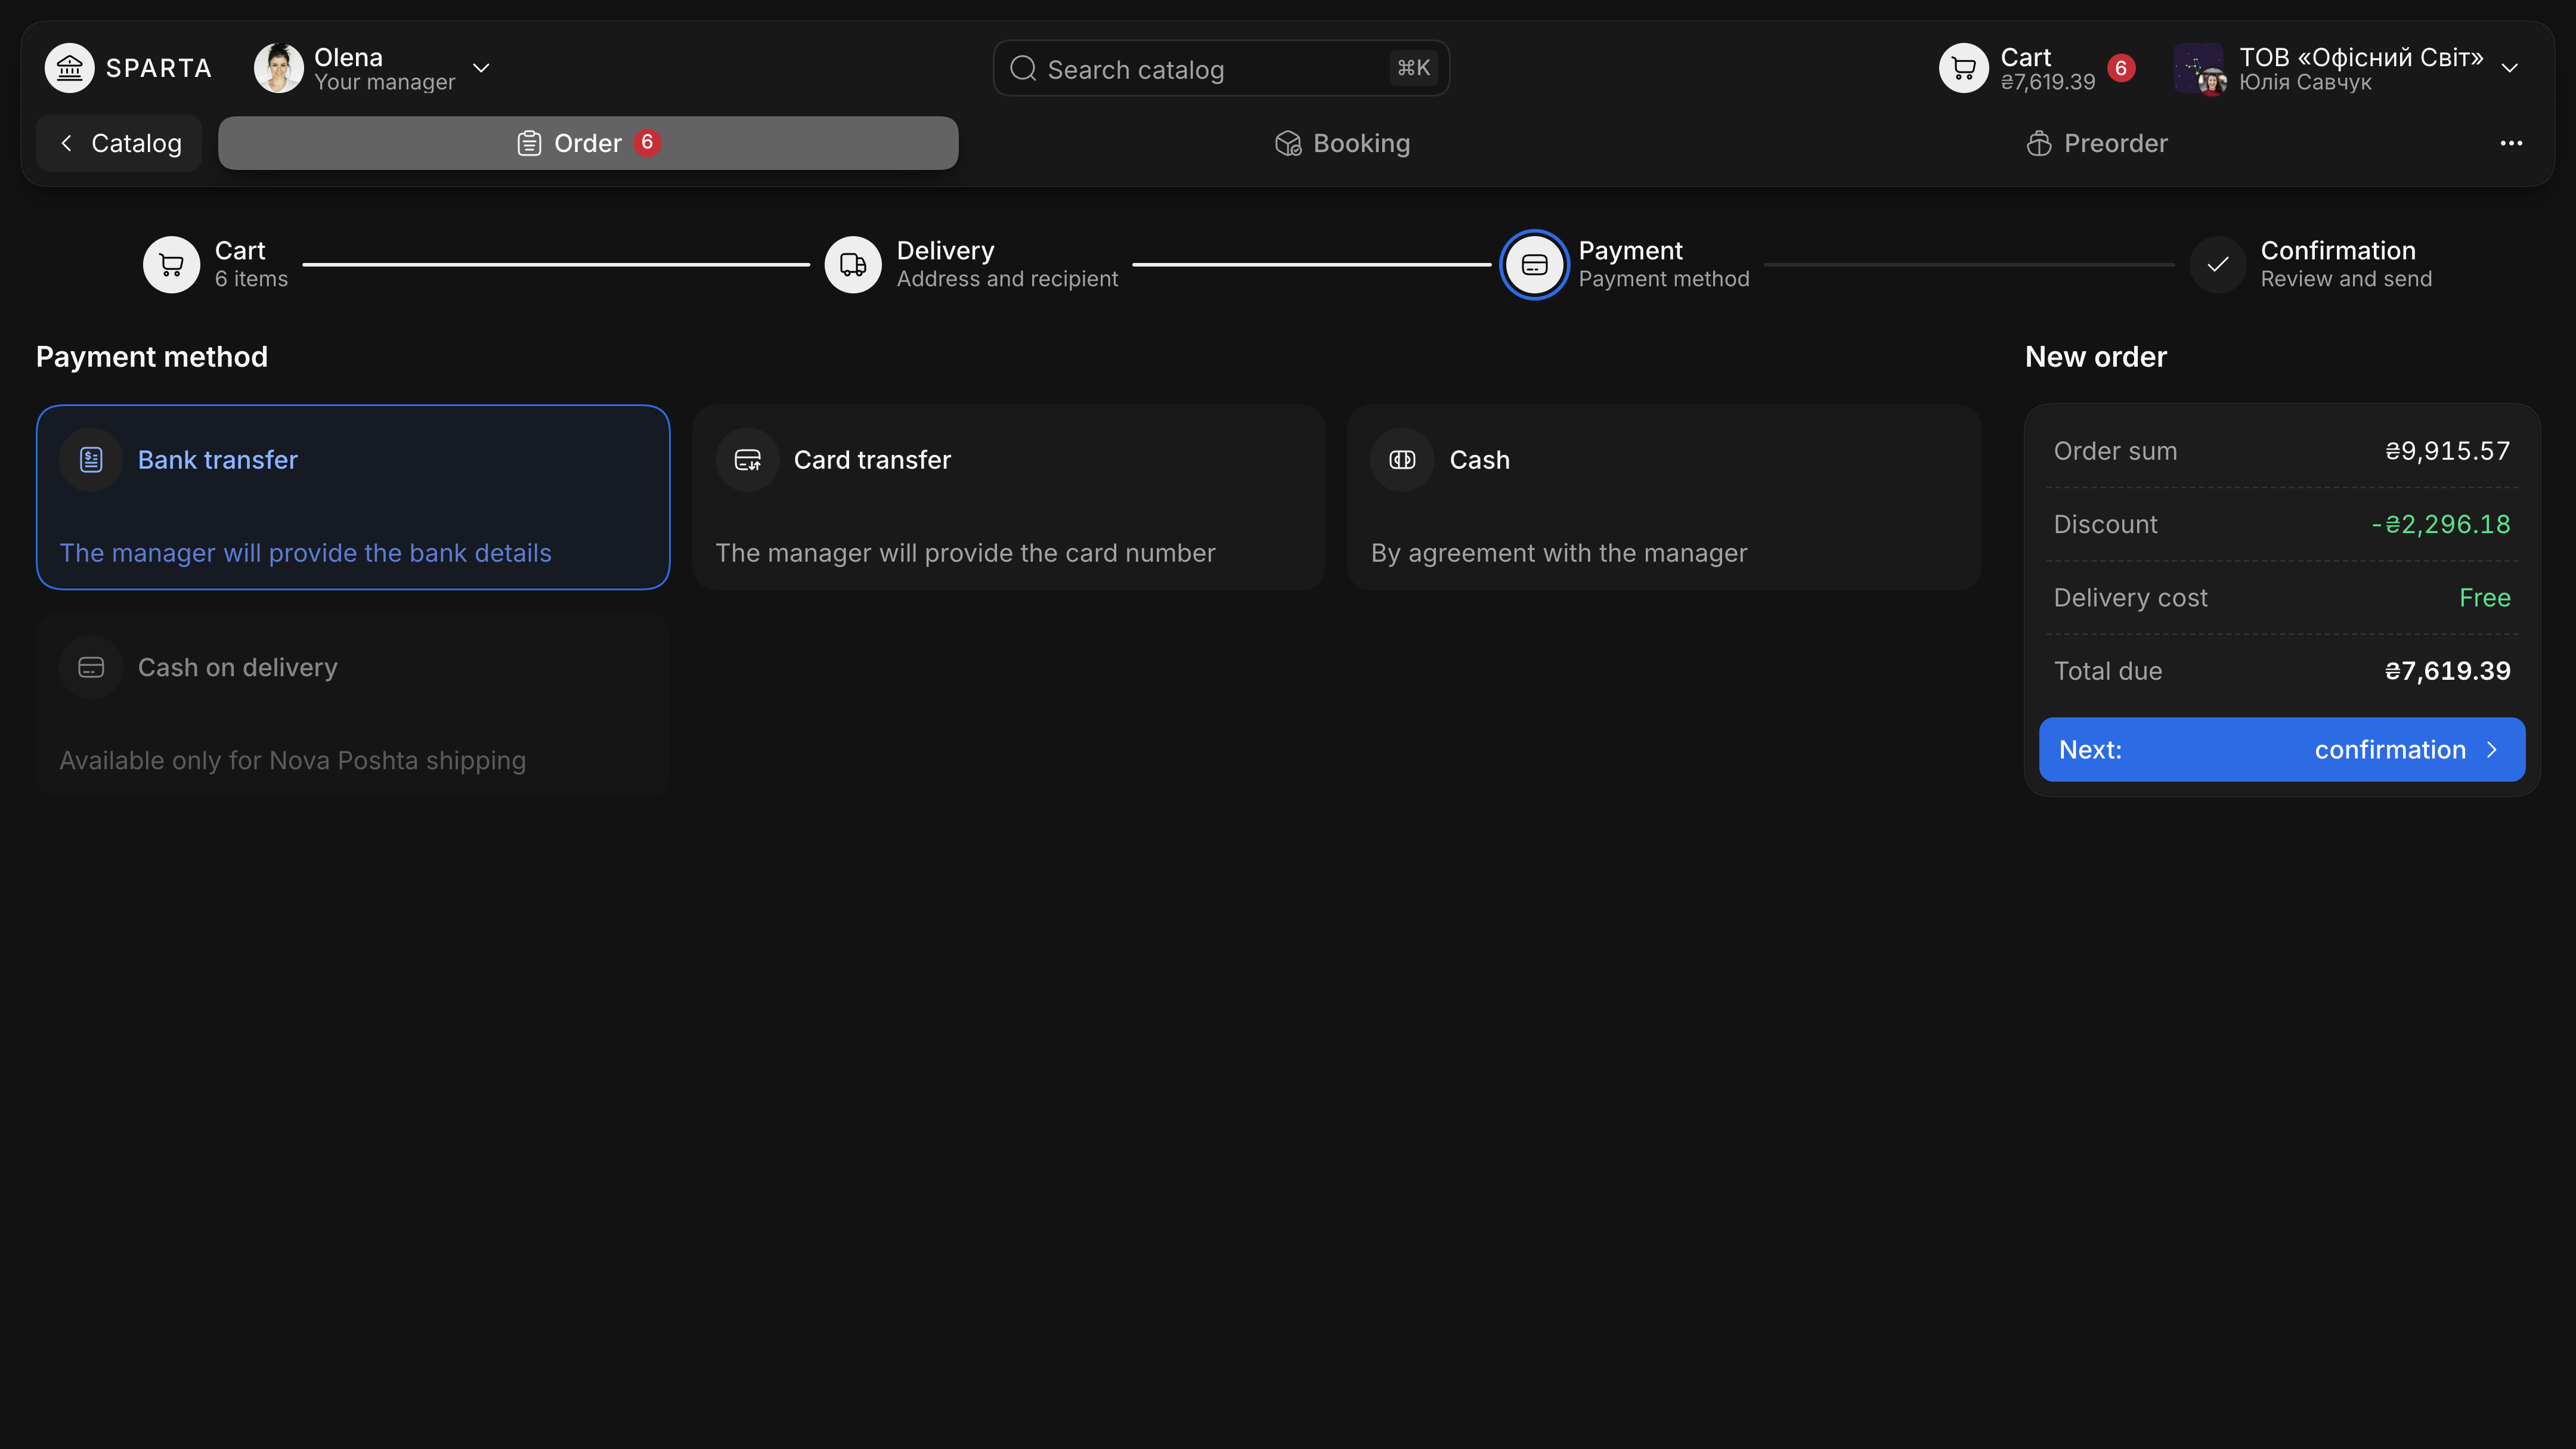Click the Order tab count badge
2576x1449 pixels.
point(647,143)
